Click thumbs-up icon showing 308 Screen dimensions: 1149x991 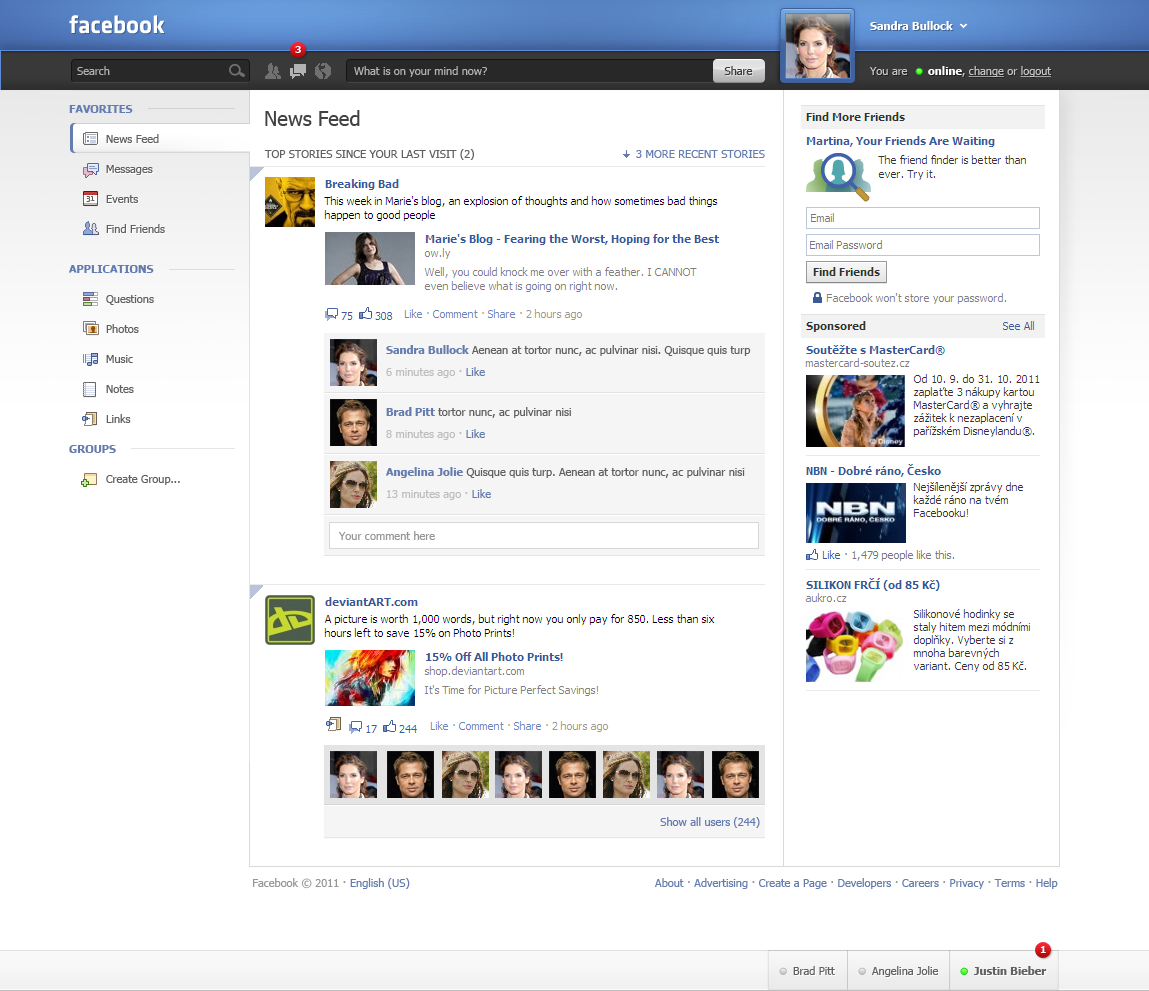point(366,314)
